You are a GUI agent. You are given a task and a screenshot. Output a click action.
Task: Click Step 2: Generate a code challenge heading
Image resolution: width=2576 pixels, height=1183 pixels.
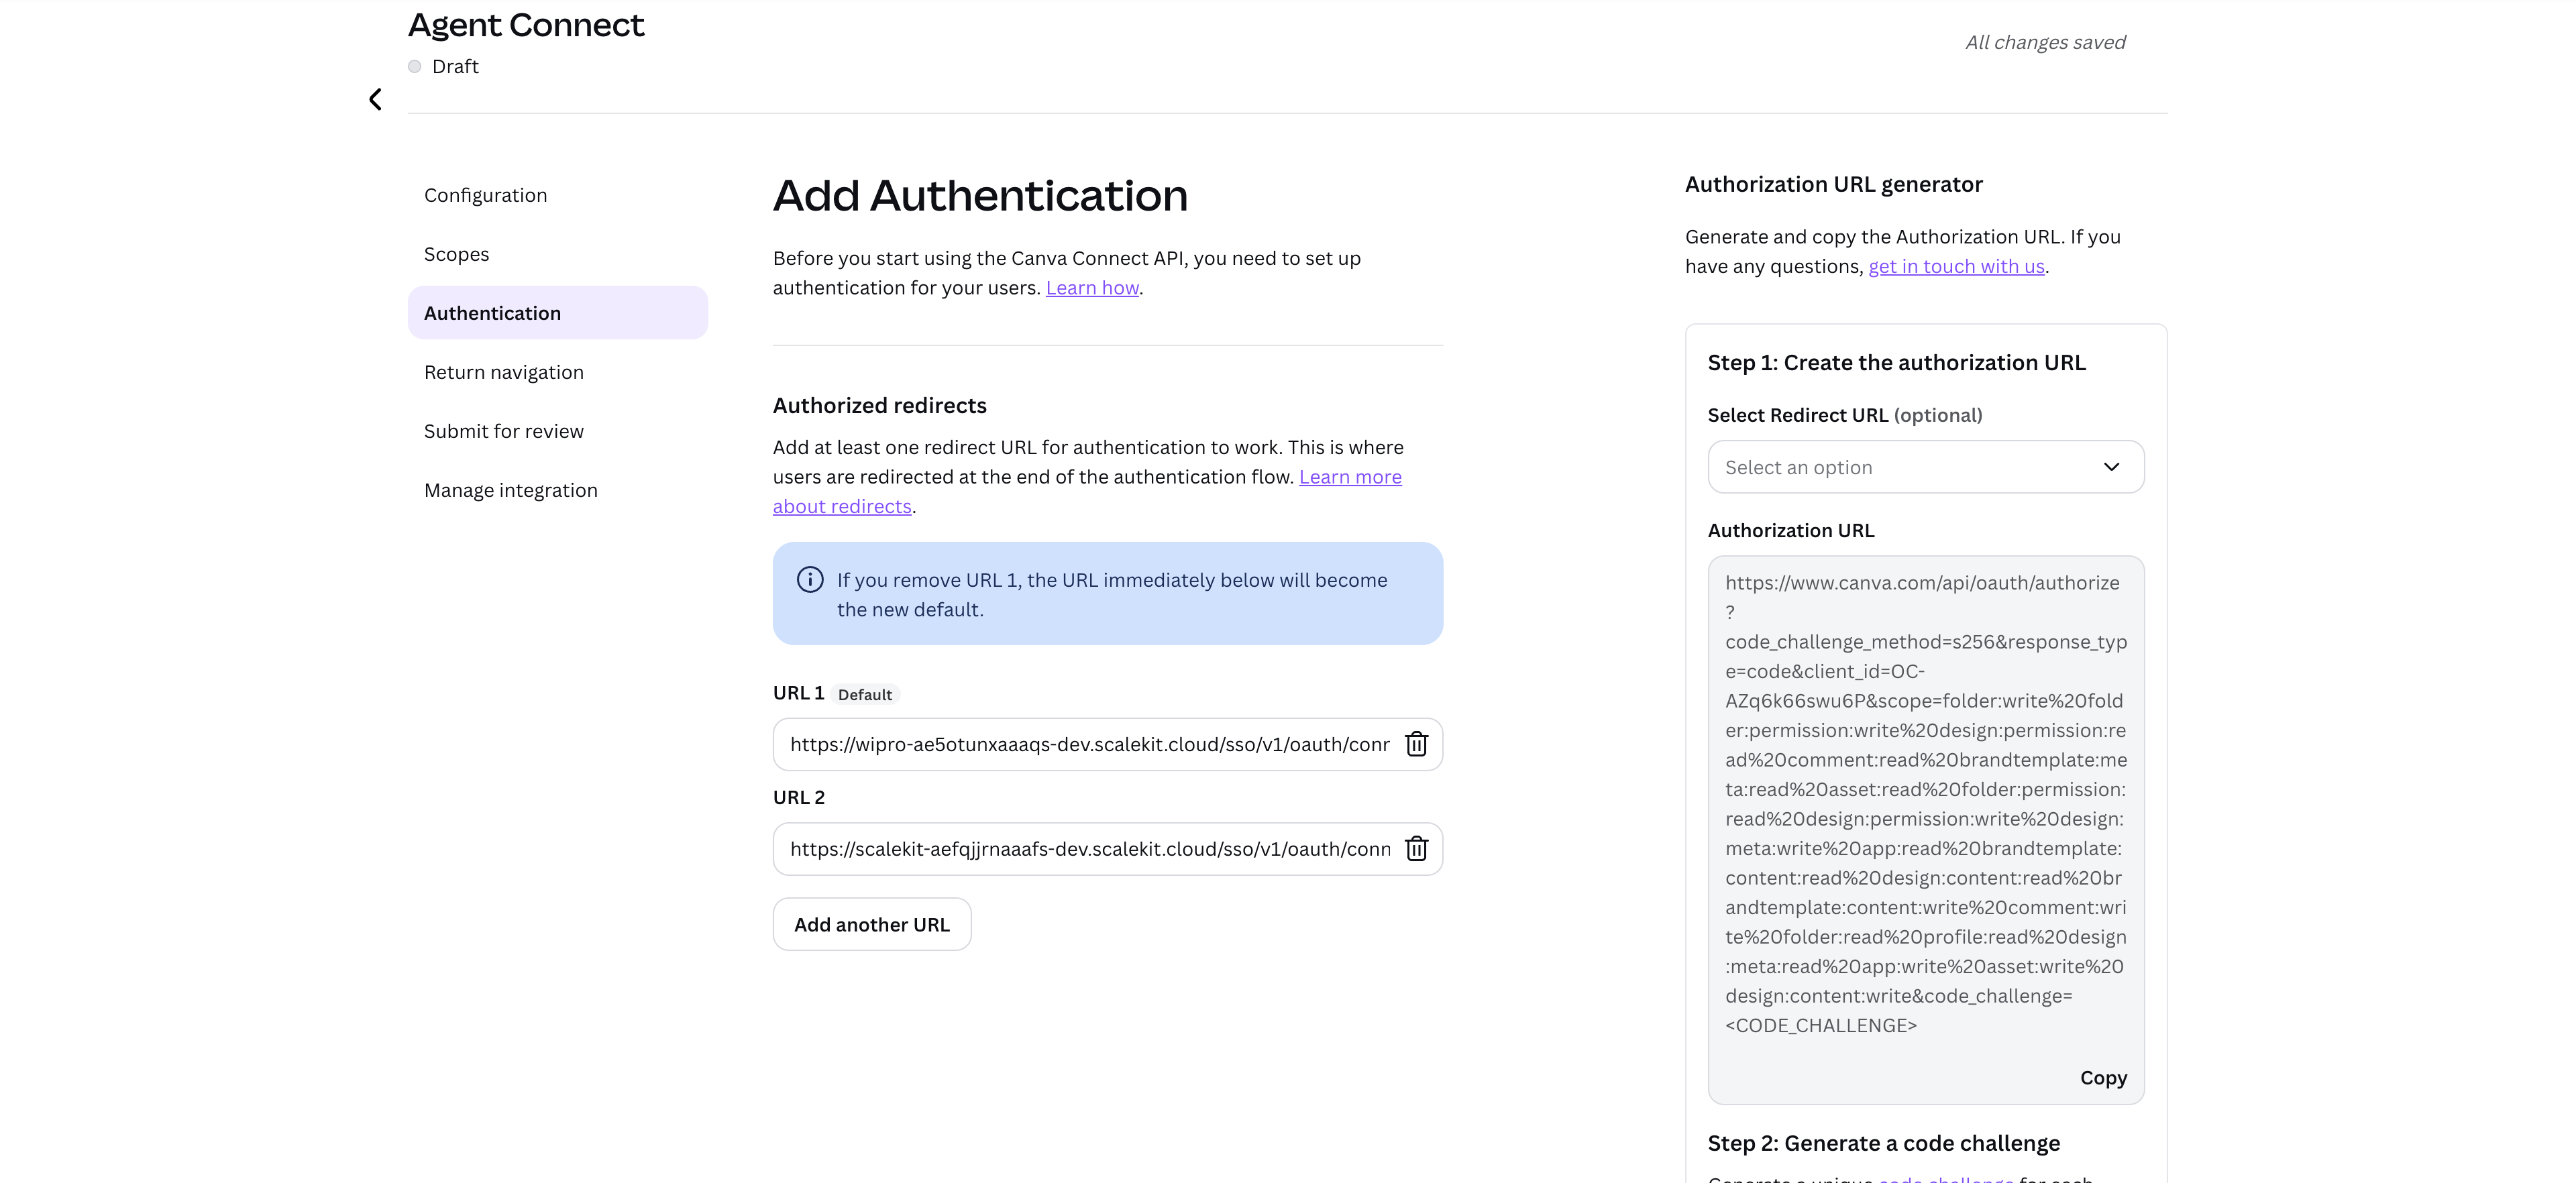coord(1883,1144)
